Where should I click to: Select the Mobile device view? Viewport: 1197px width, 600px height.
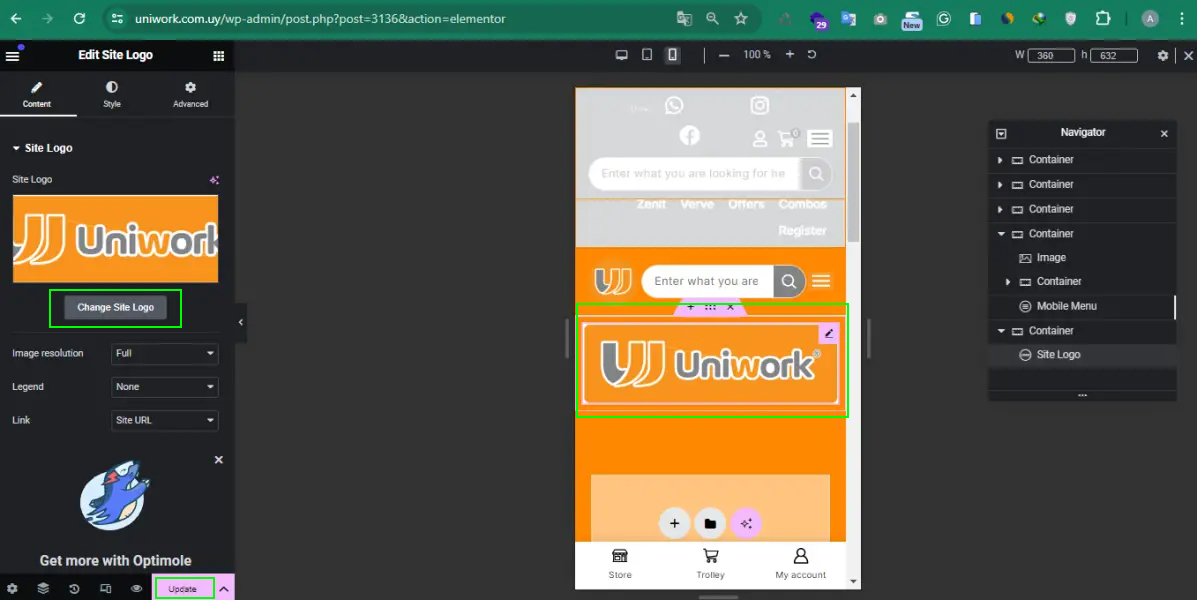673,55
